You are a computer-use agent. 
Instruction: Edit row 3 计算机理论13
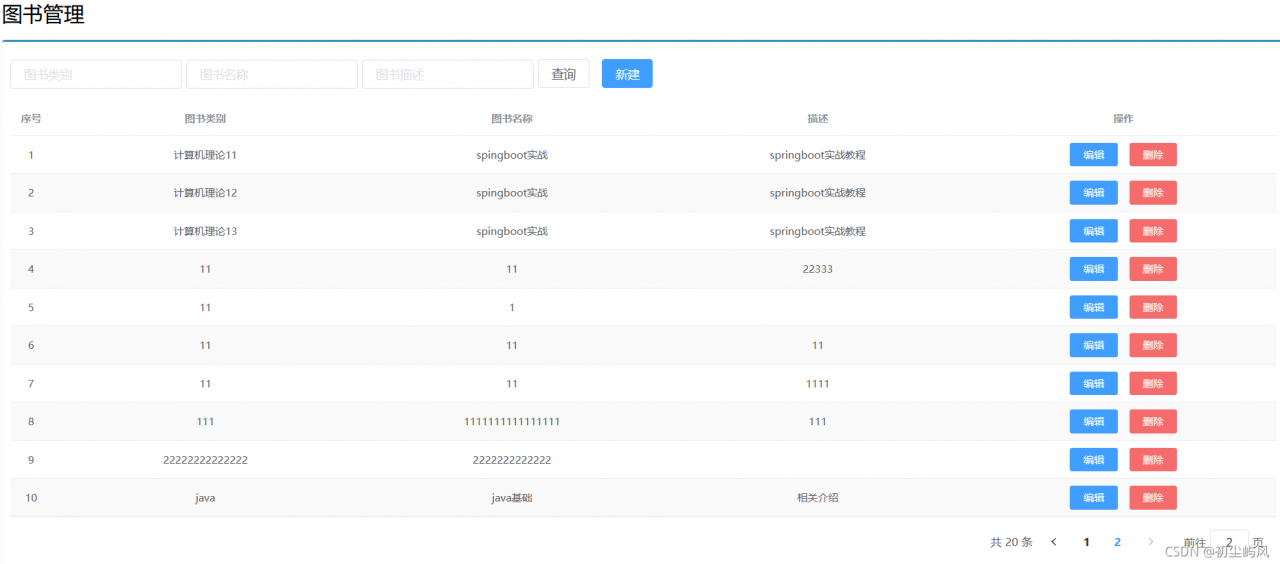coord(1094,231)
